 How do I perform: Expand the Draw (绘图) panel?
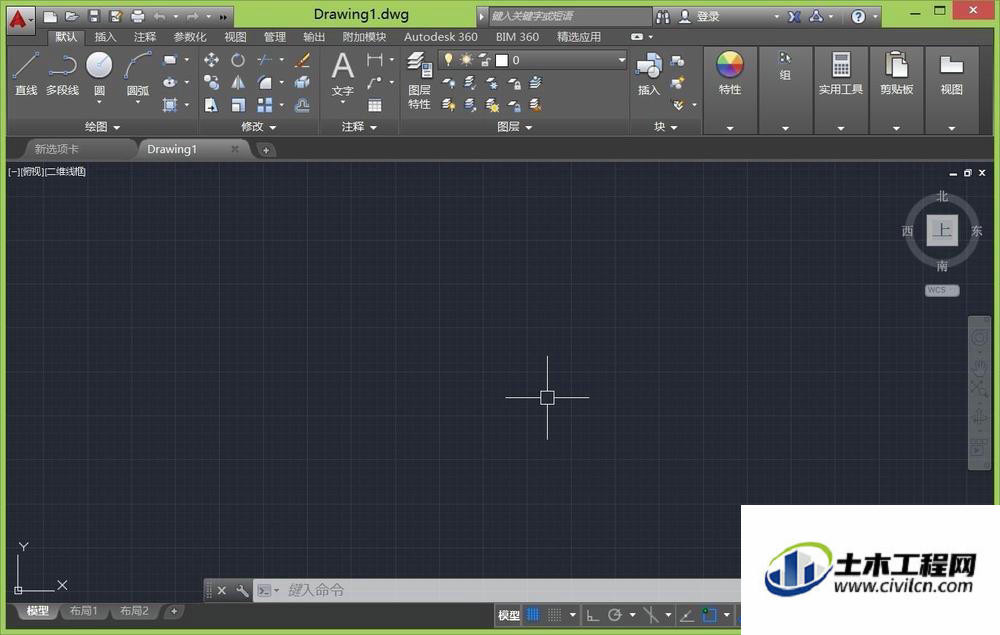tap(102, 127)
